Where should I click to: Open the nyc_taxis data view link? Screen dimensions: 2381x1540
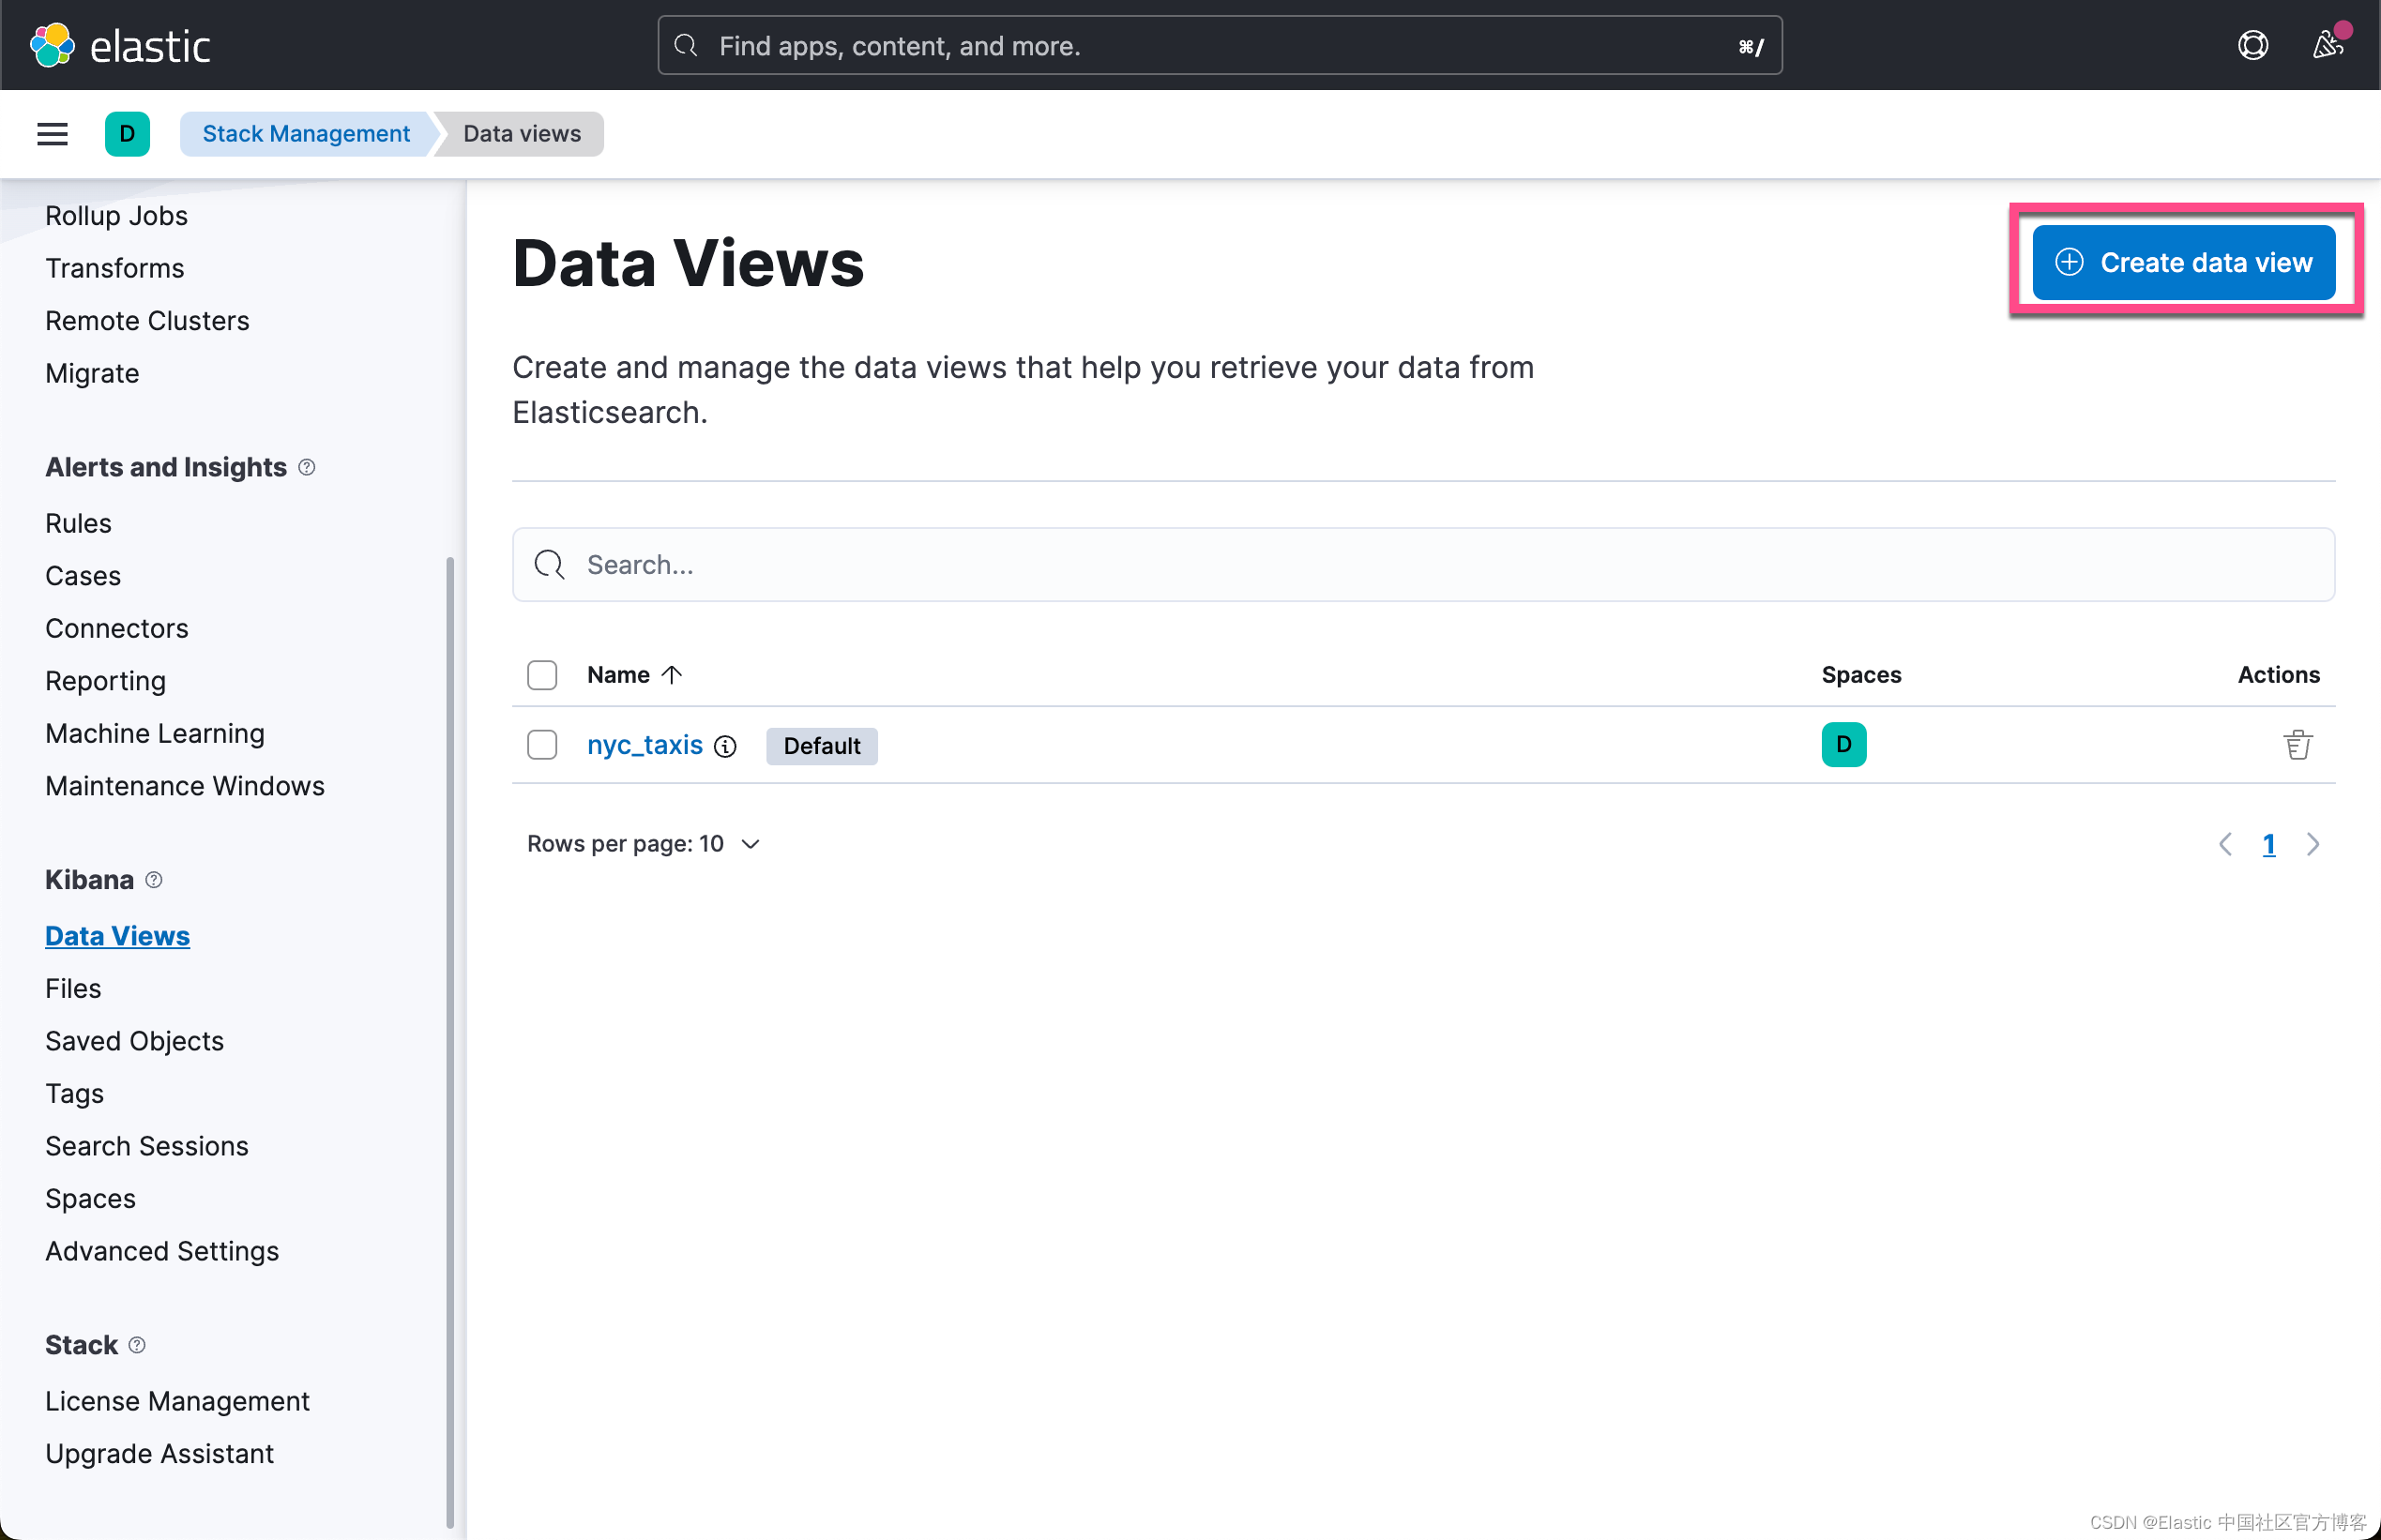[644, 745]
